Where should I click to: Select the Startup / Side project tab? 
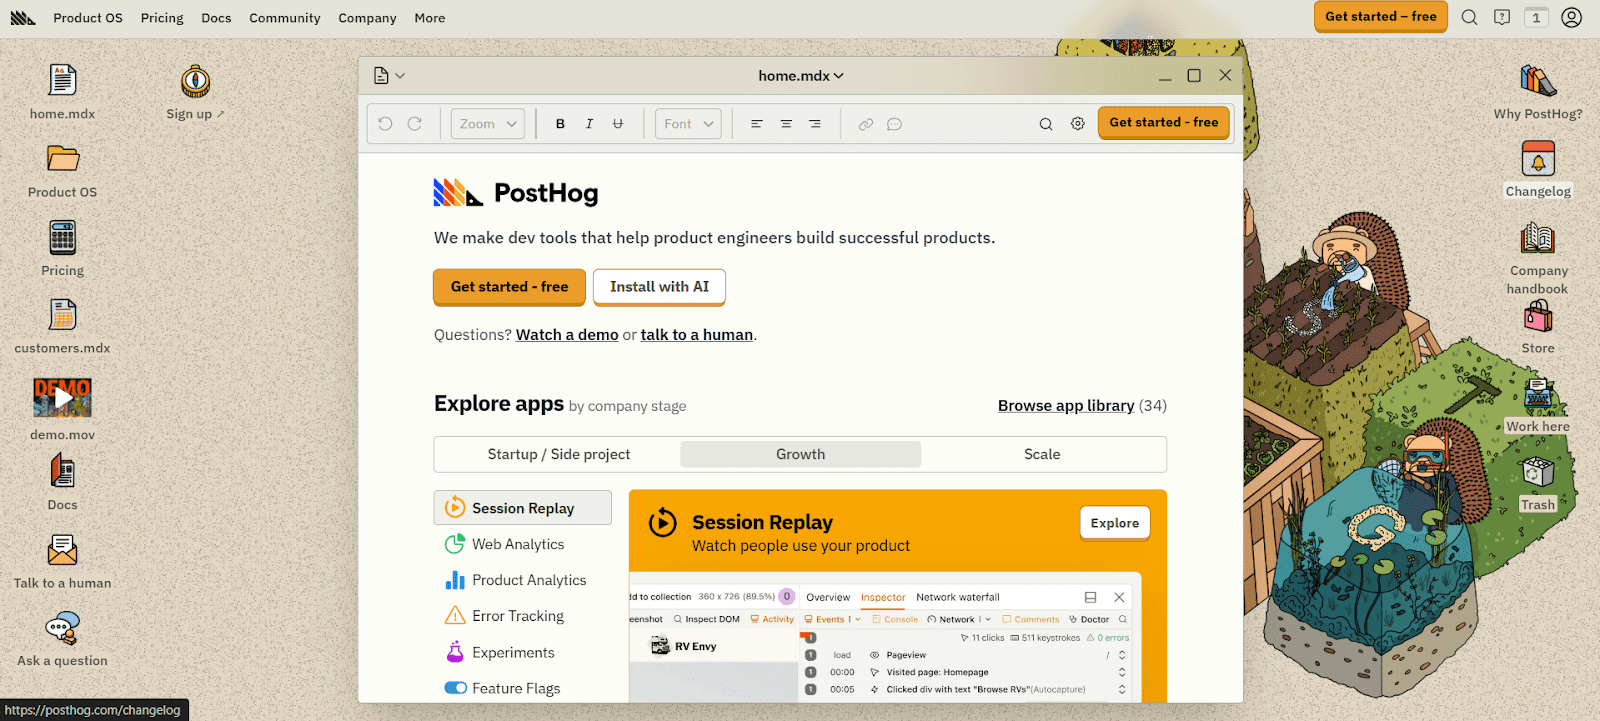tap(559, 454)
